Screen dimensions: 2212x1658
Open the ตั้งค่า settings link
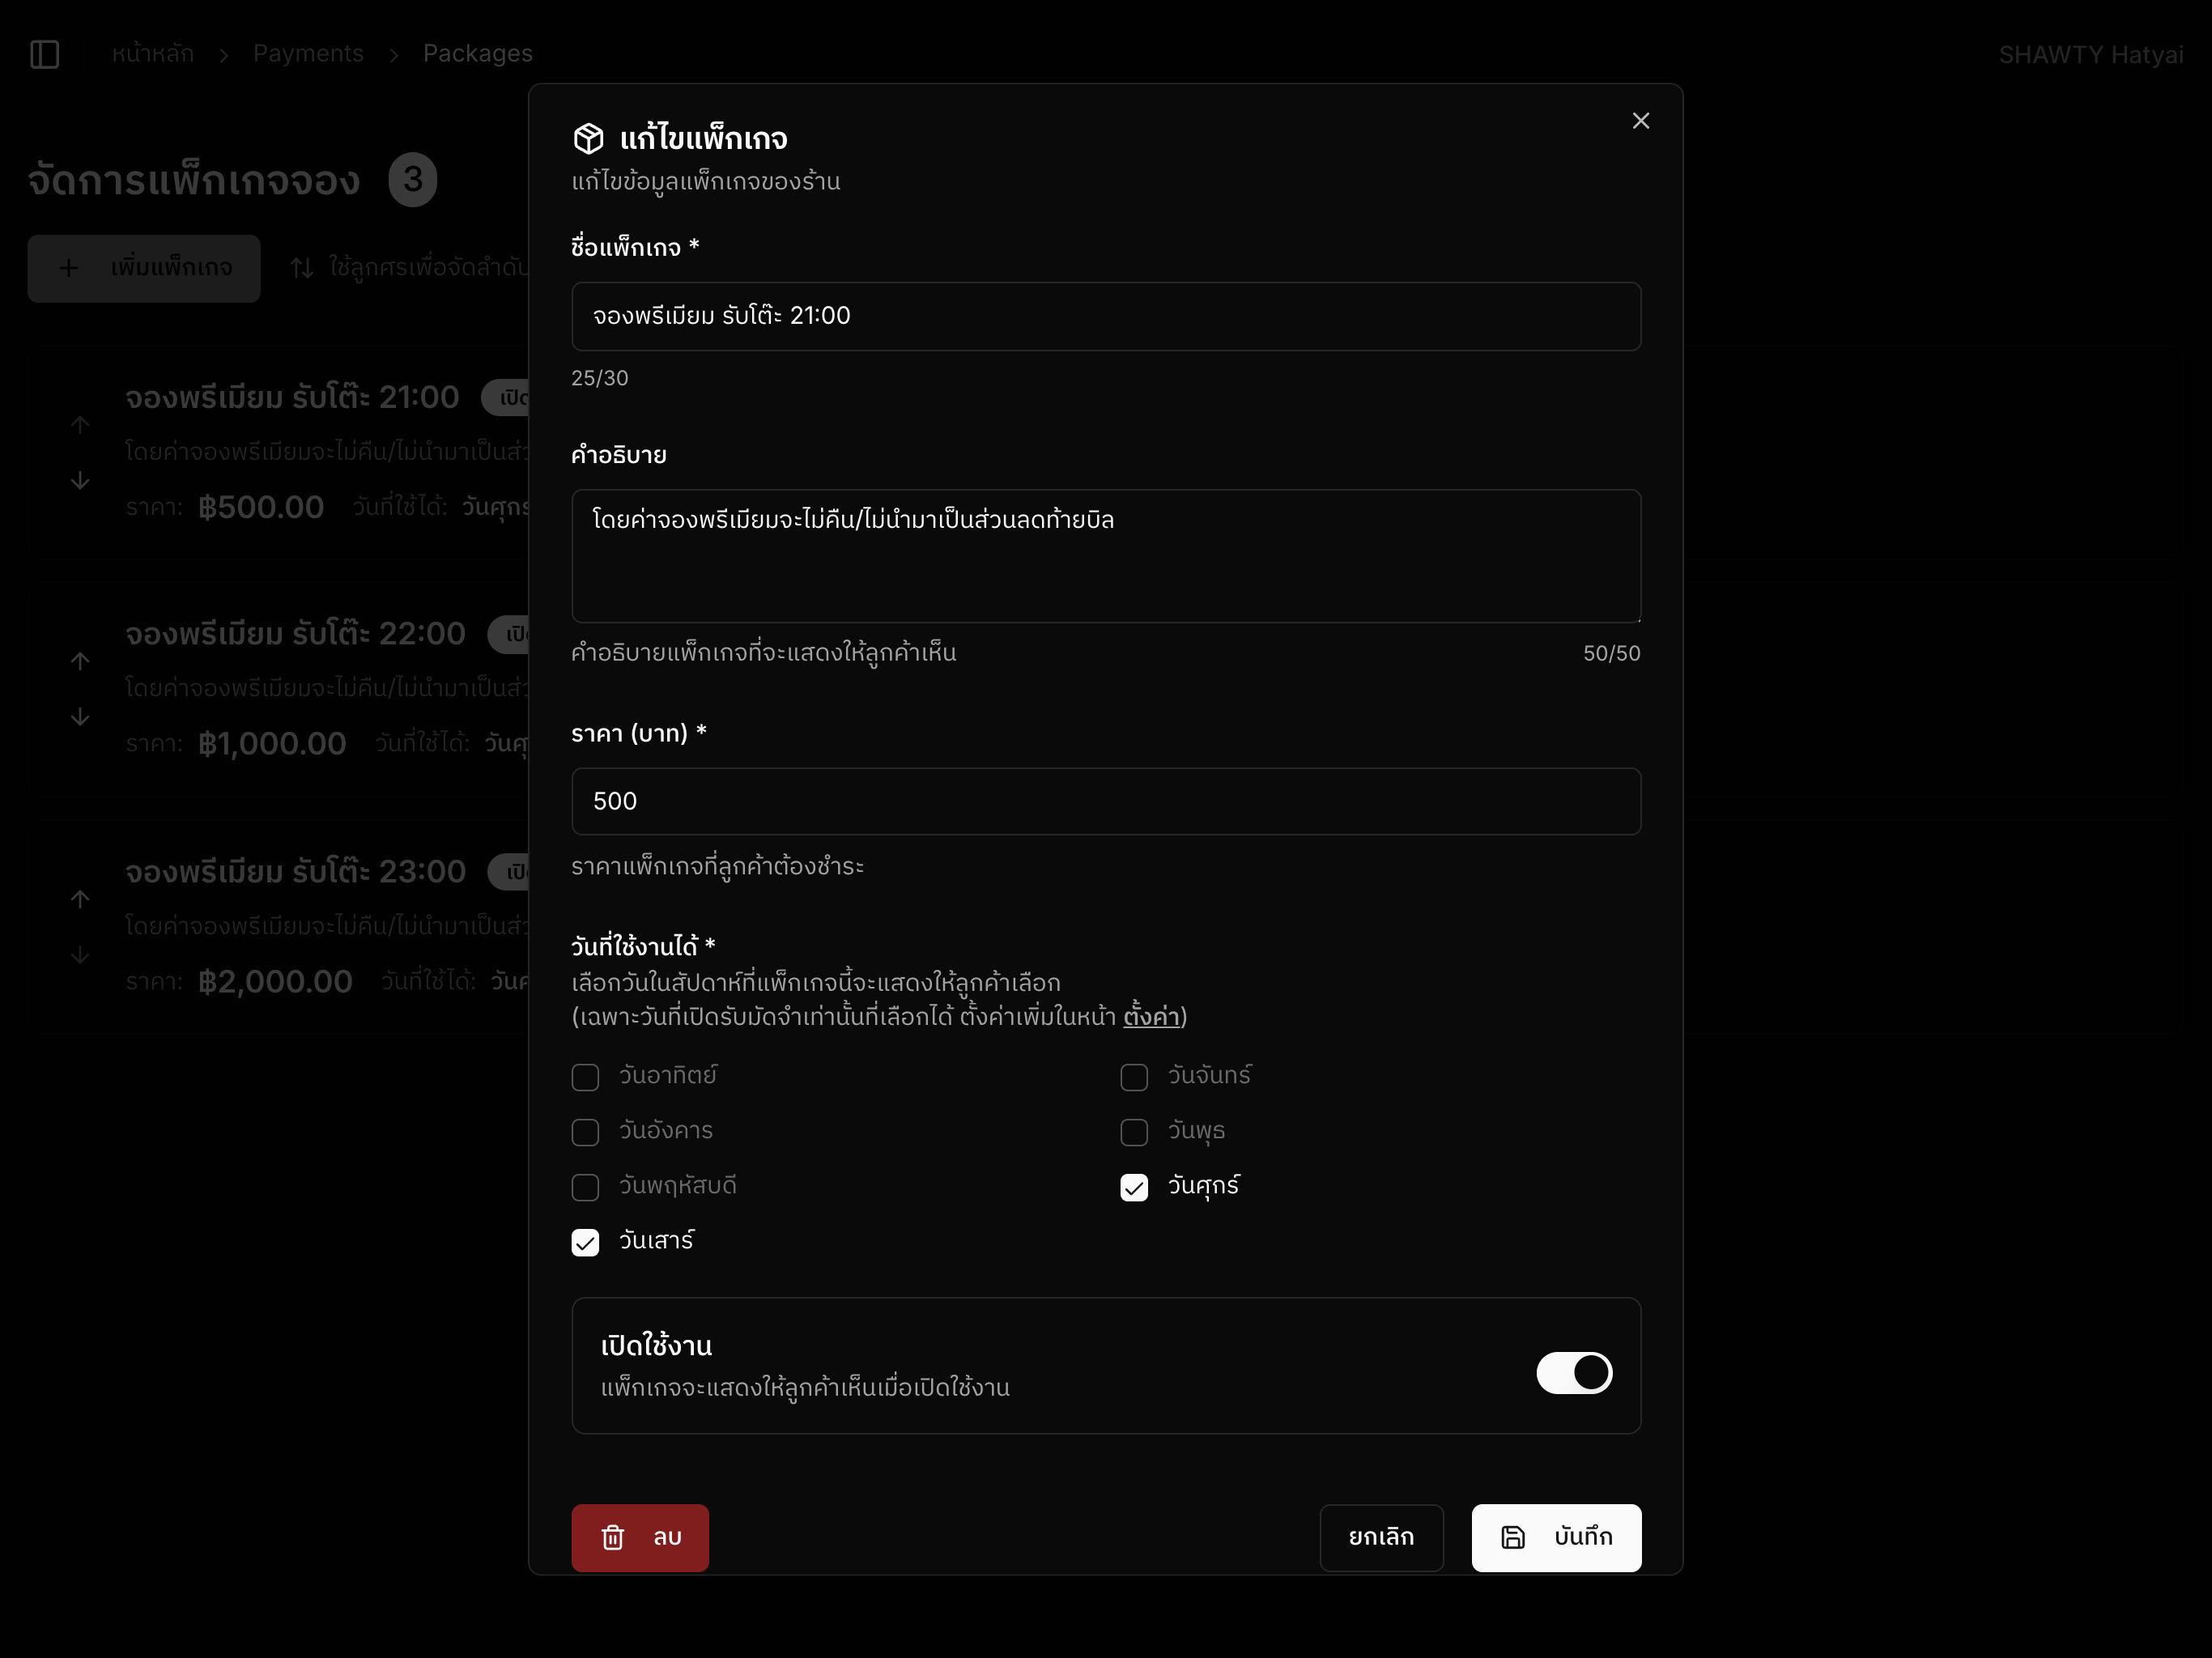click(x=1151, y=1017)
